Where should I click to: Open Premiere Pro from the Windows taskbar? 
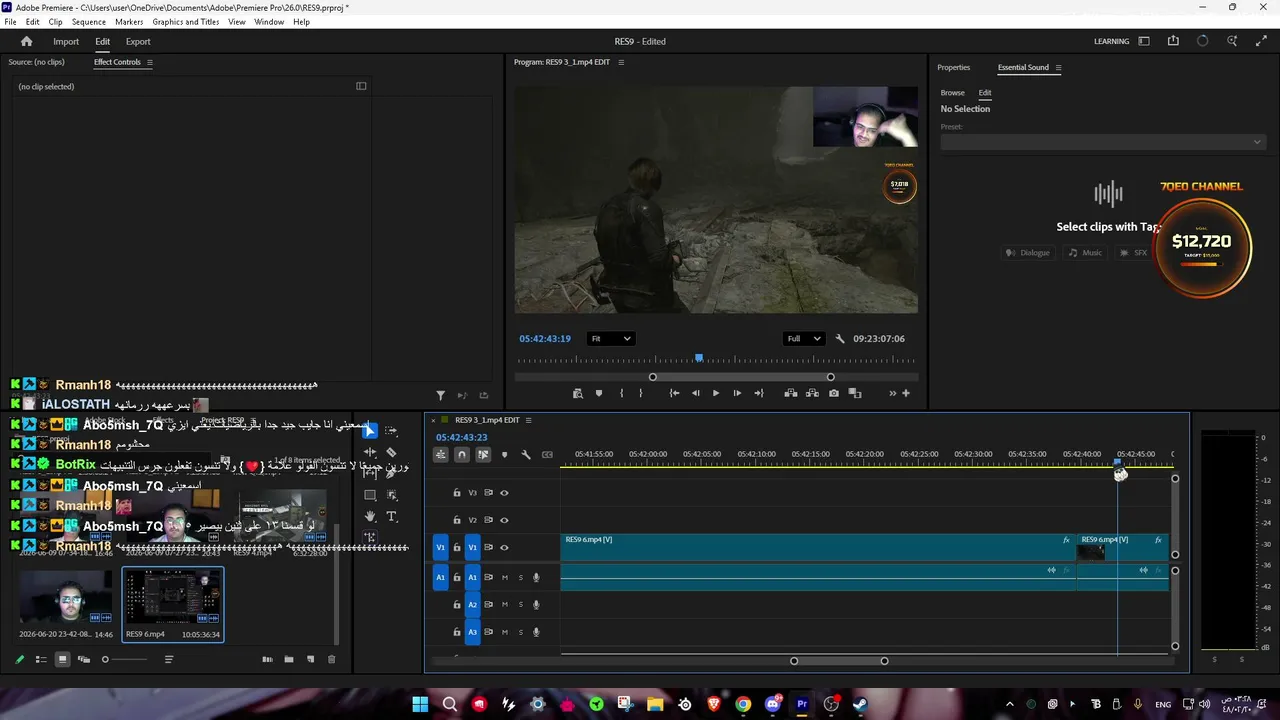802,704
